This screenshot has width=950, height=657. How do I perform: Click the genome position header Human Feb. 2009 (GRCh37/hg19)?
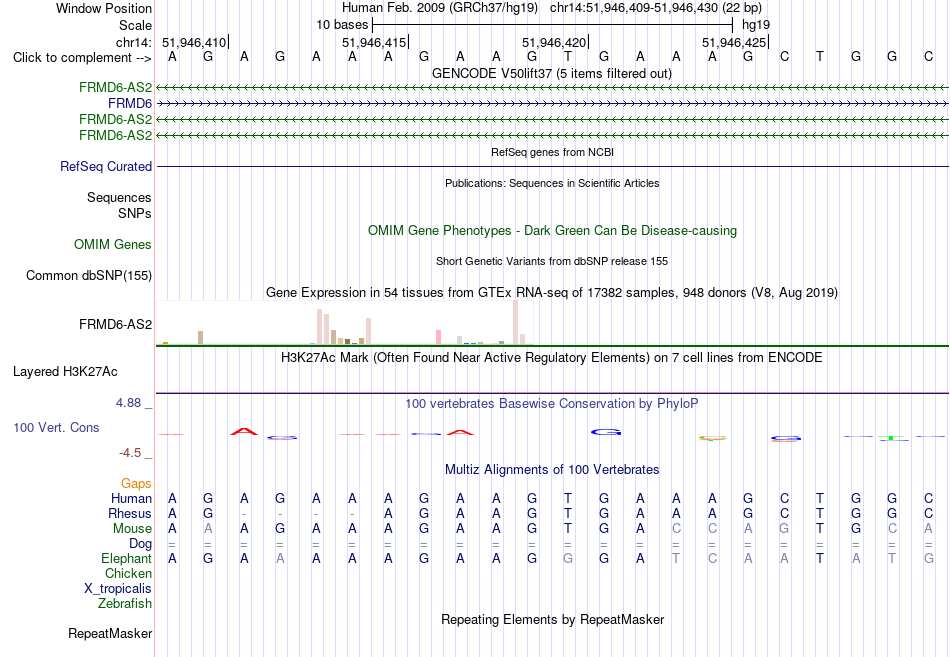click(x=440, y=8)
